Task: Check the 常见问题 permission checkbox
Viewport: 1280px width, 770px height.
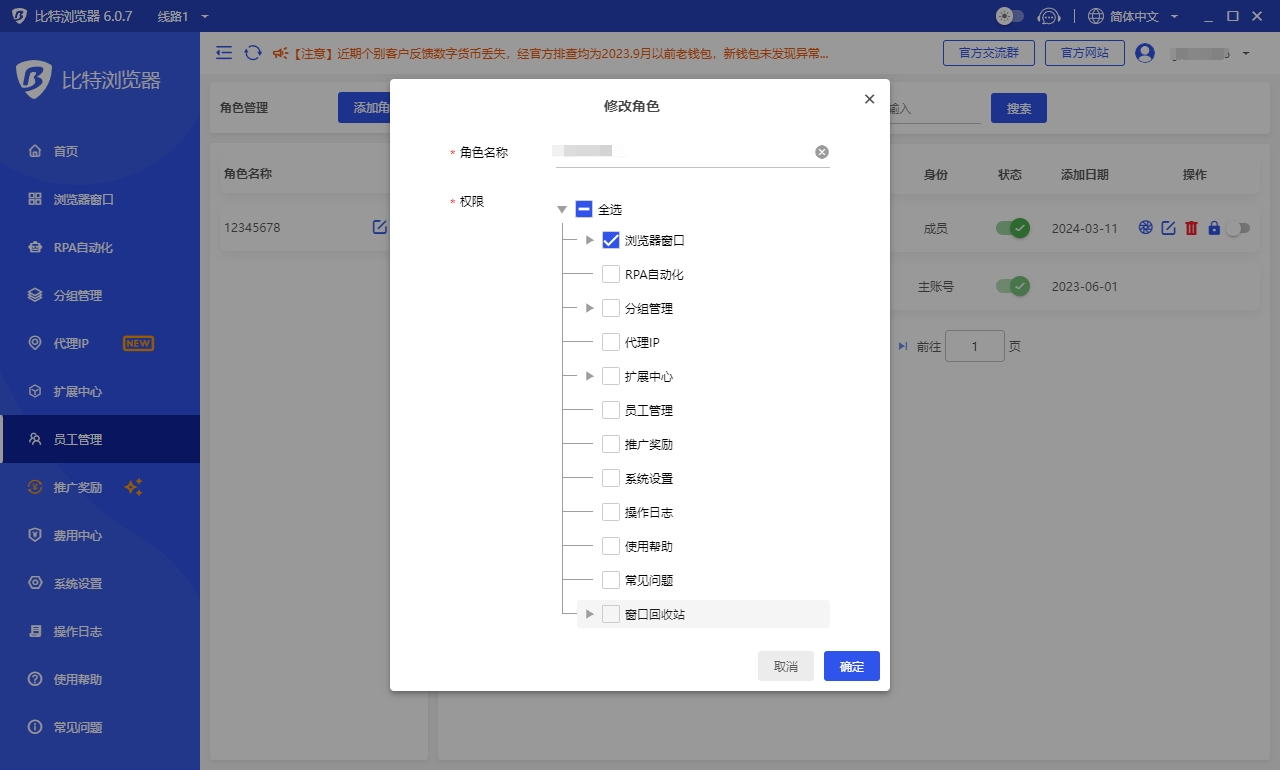Action: pos(611,580)
